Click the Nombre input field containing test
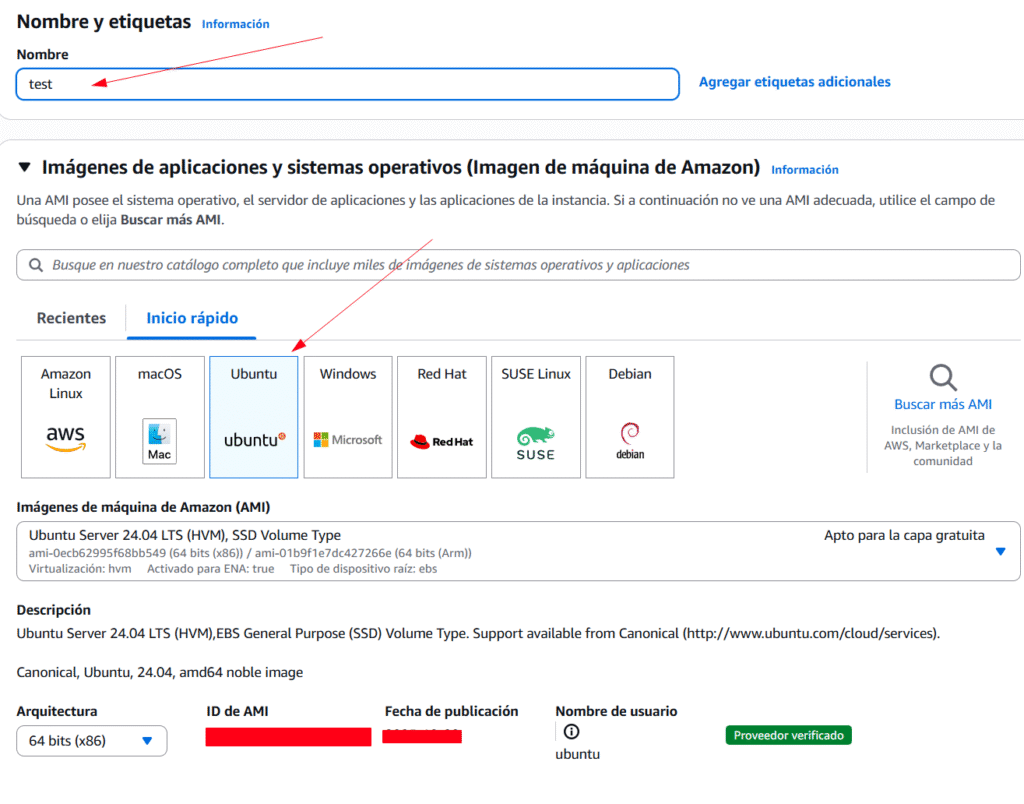The image size is (1024, 804). point(347,84)
